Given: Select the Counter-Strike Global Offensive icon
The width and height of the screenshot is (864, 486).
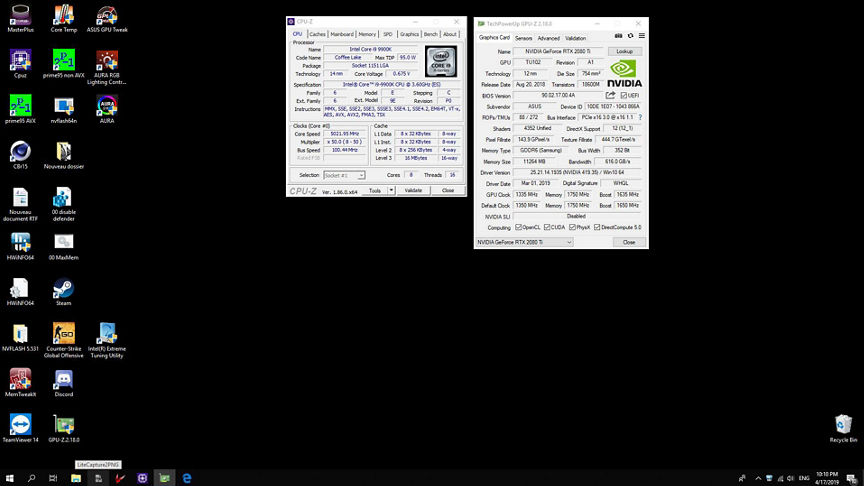Looking at the screenshot, I should 63,334.
